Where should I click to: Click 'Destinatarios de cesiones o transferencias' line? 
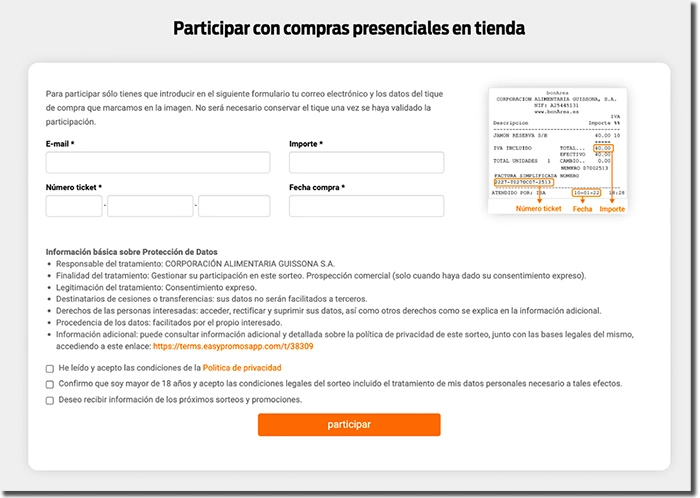pyautogui.click(x=212, y=299)
